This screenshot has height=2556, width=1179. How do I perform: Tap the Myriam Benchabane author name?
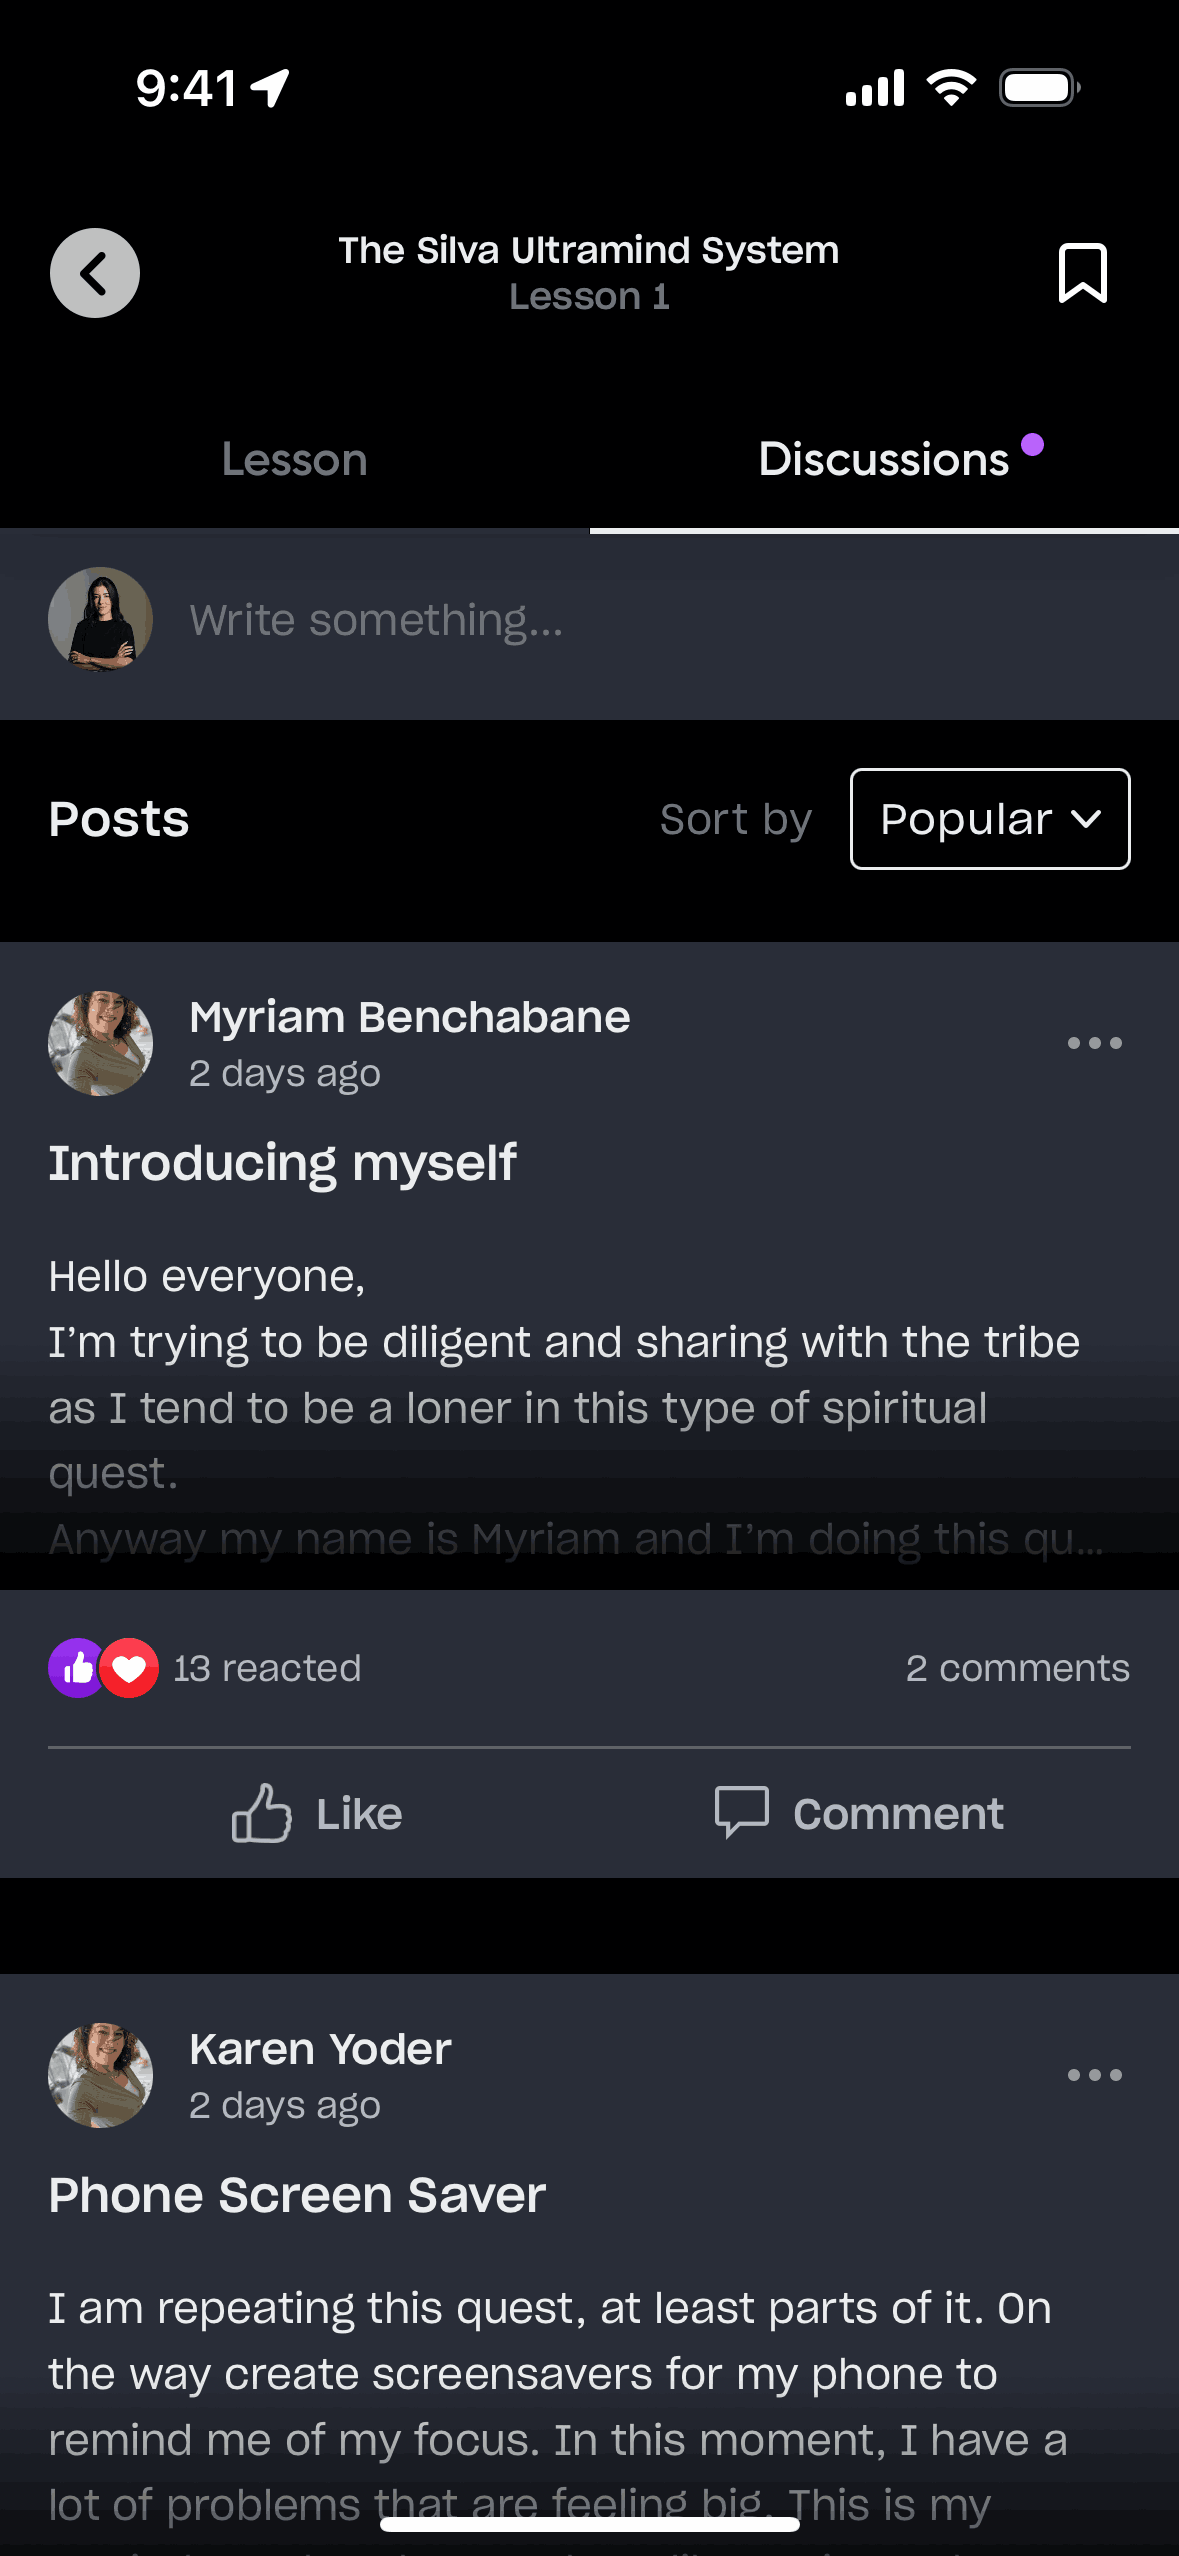[x=409, y=1017]
